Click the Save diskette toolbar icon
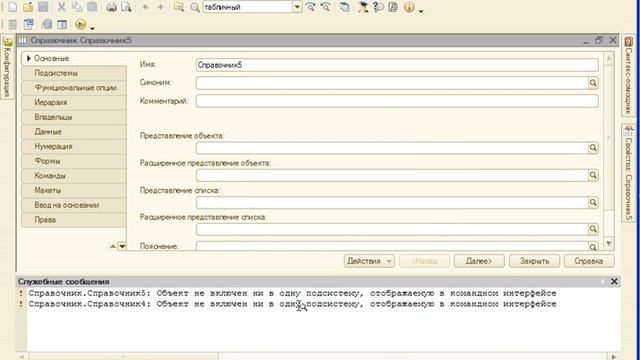Screen dimensions: 640x360 43,7
